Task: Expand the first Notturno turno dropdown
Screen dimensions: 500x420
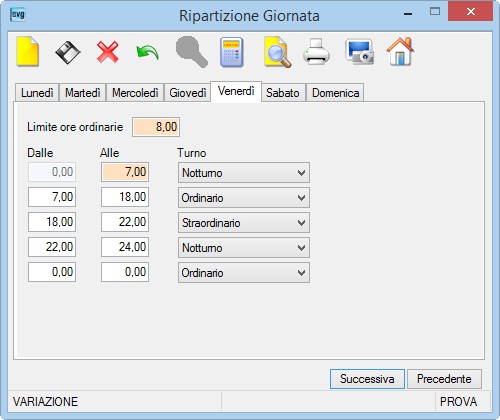Action: tap(244, 173)
